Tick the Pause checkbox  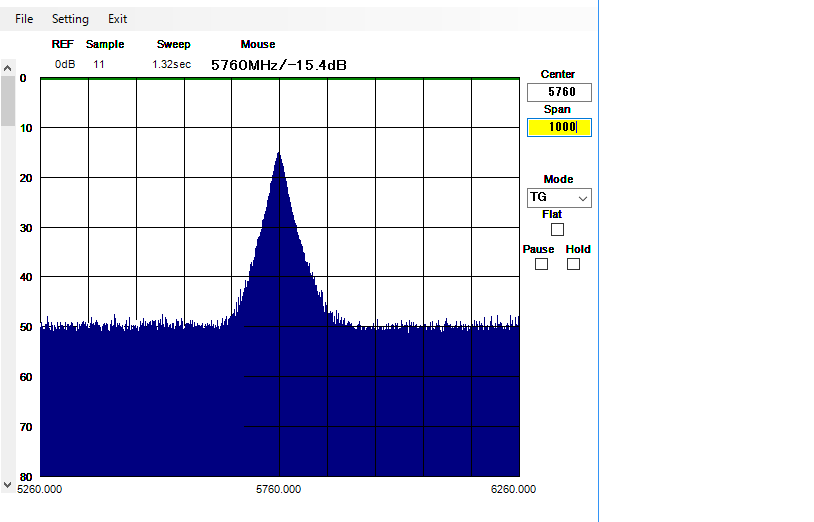541,264
